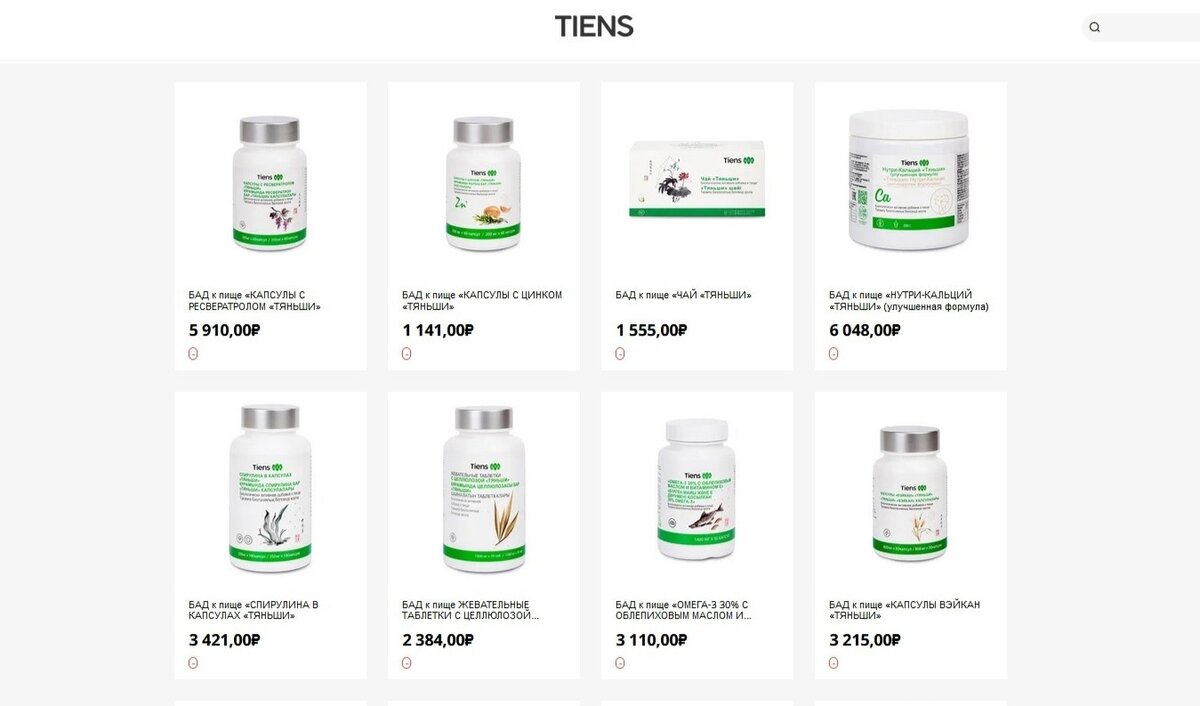The image size is (1200, 706).
Task: Open Nutri-Calcium jar image
Action: 909,179
